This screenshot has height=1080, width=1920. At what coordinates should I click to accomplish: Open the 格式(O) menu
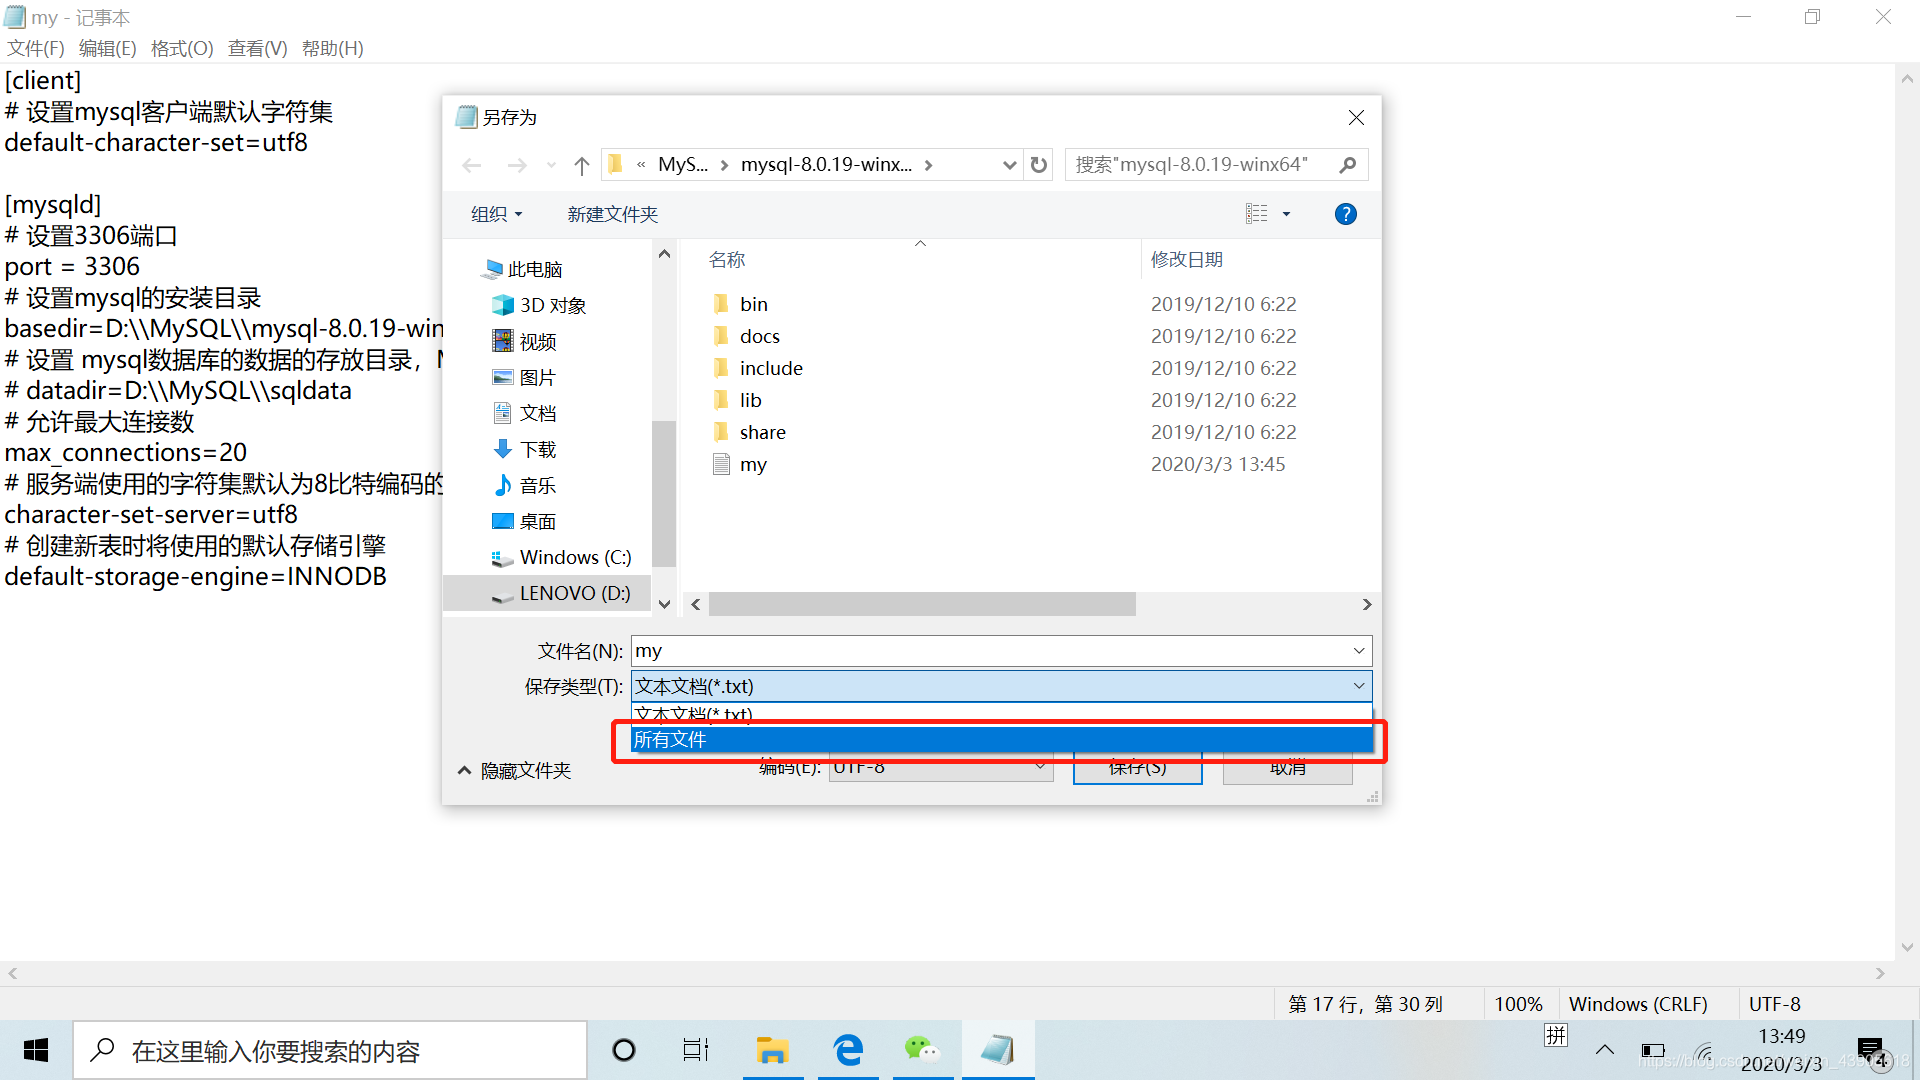[x=182, y=48]
